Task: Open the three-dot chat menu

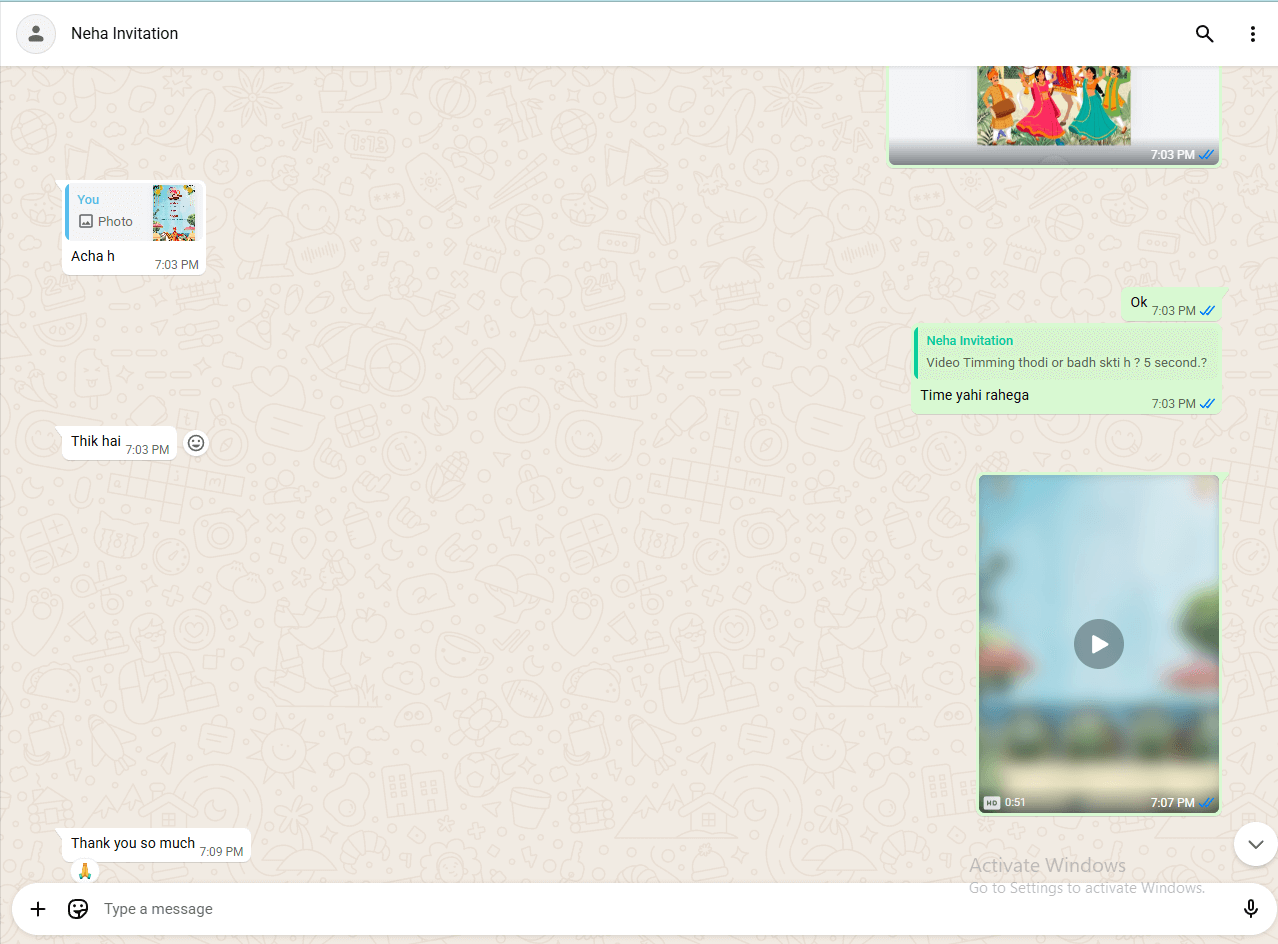Action: [1252, 34]
